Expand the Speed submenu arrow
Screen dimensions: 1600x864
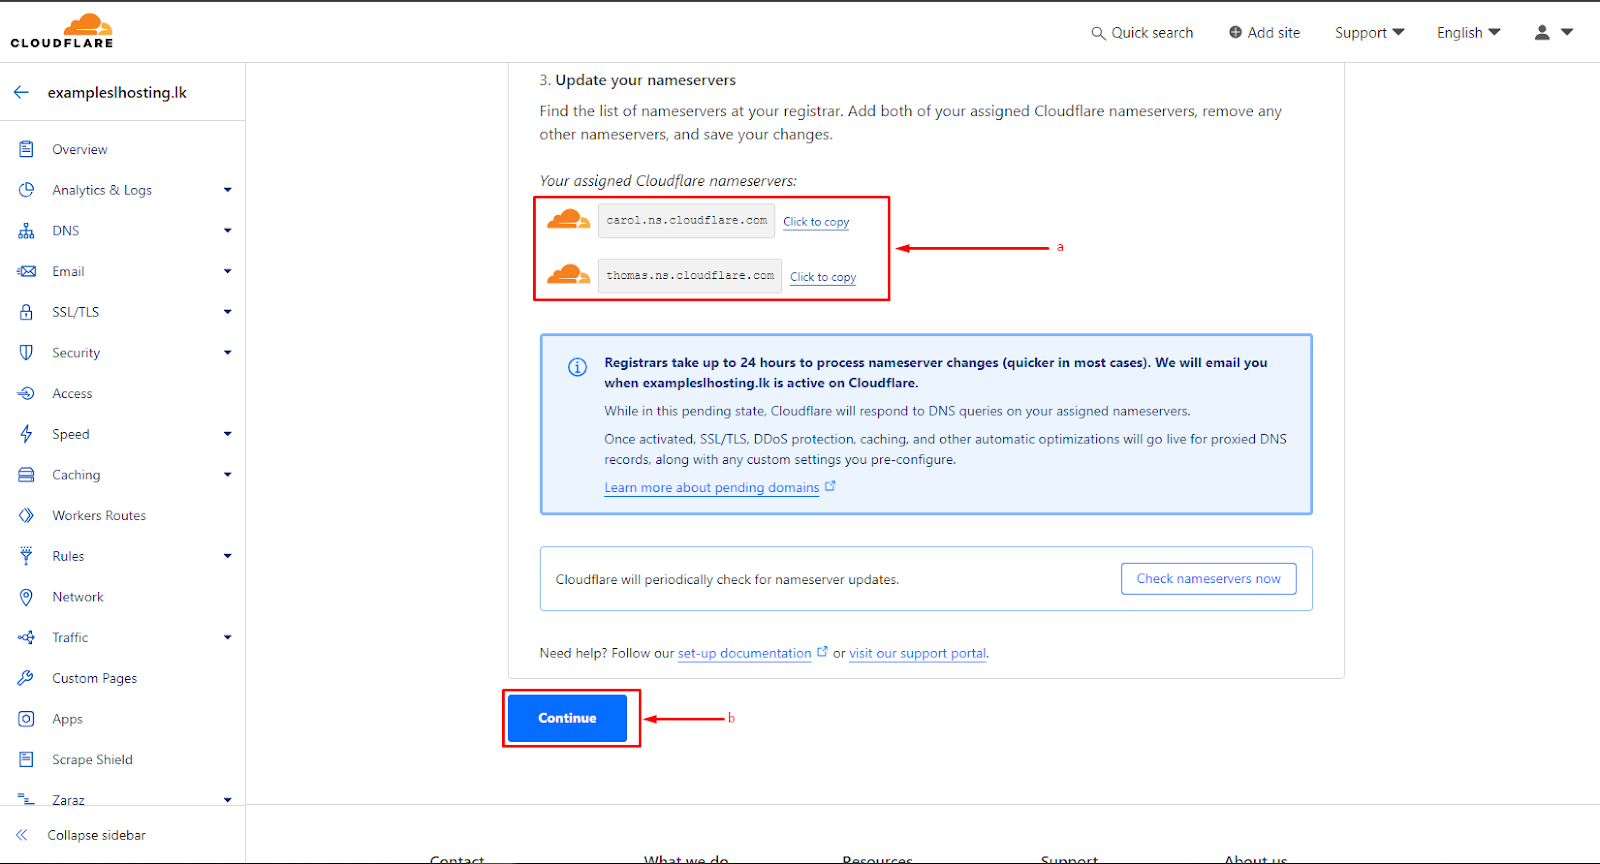[x=228, y=434]
